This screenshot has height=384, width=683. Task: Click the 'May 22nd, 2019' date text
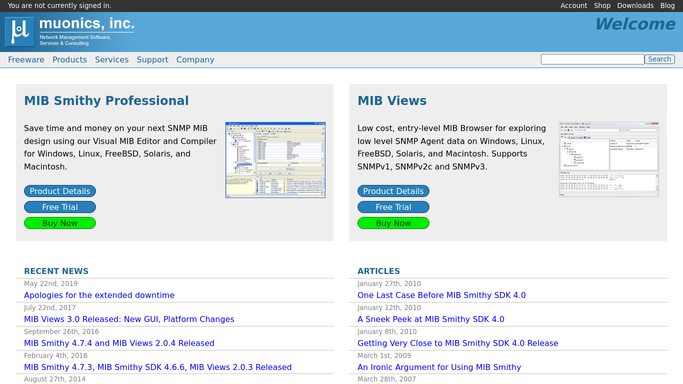click(51, 283)
